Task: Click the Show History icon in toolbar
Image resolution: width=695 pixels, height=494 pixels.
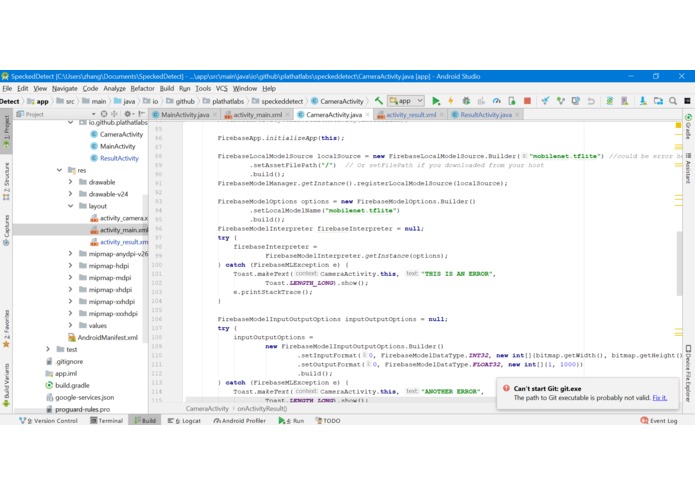Action: [575, 101]
